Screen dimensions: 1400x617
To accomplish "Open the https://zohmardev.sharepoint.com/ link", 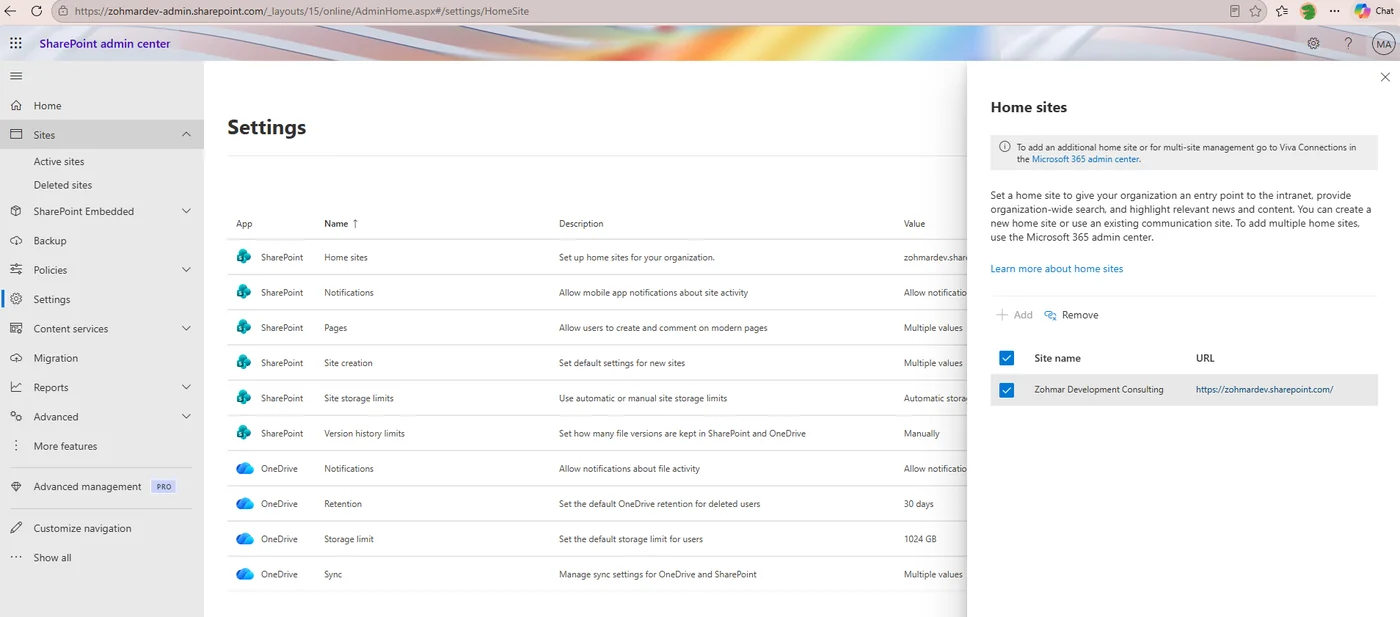I will pos(1264,390).
